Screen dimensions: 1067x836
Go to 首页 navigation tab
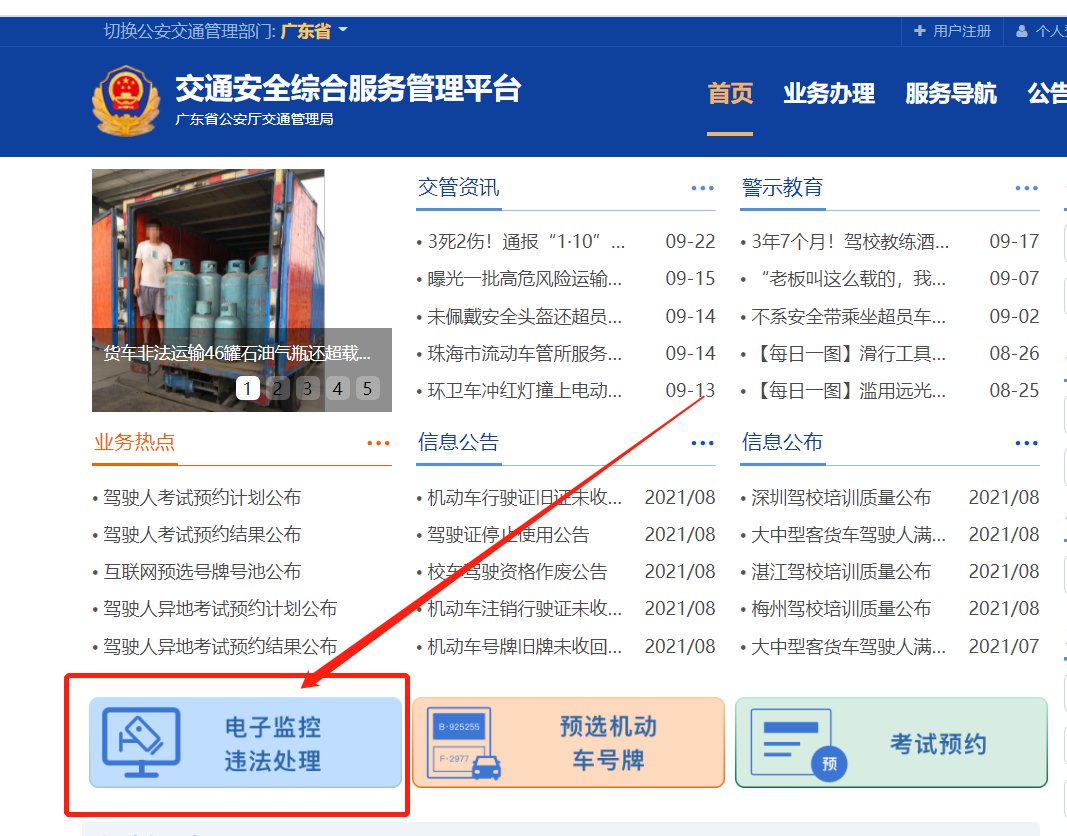click(x=730, y=94)
